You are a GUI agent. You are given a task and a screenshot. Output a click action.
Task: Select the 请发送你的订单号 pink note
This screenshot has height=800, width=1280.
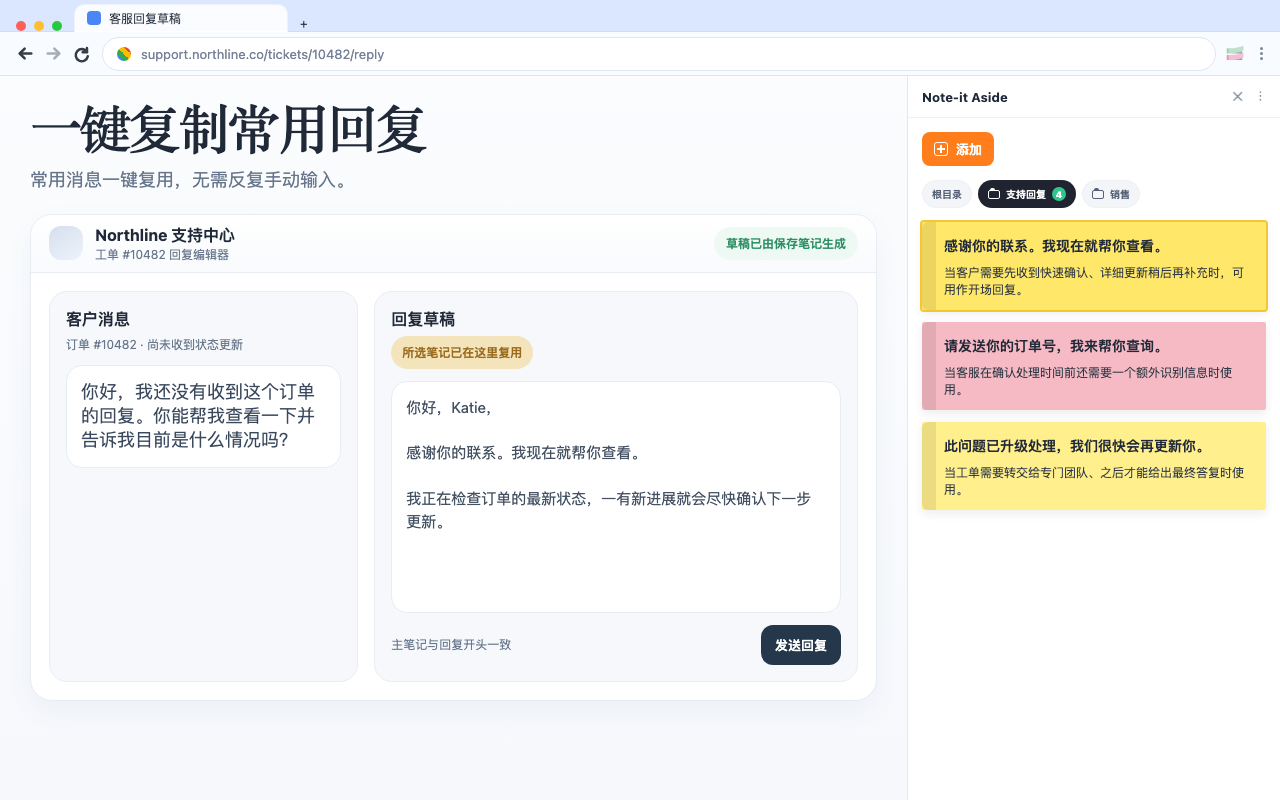tap(1093, 365)
